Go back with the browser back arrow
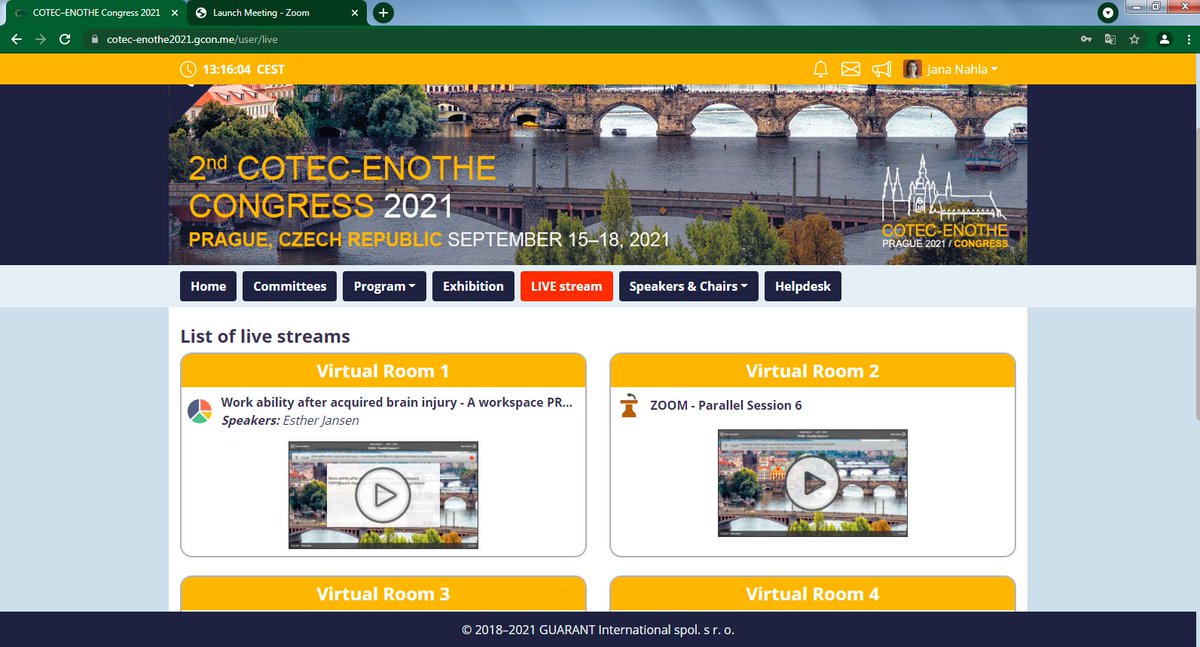This screenshot has width=1200, height=647. pos(16,39)
